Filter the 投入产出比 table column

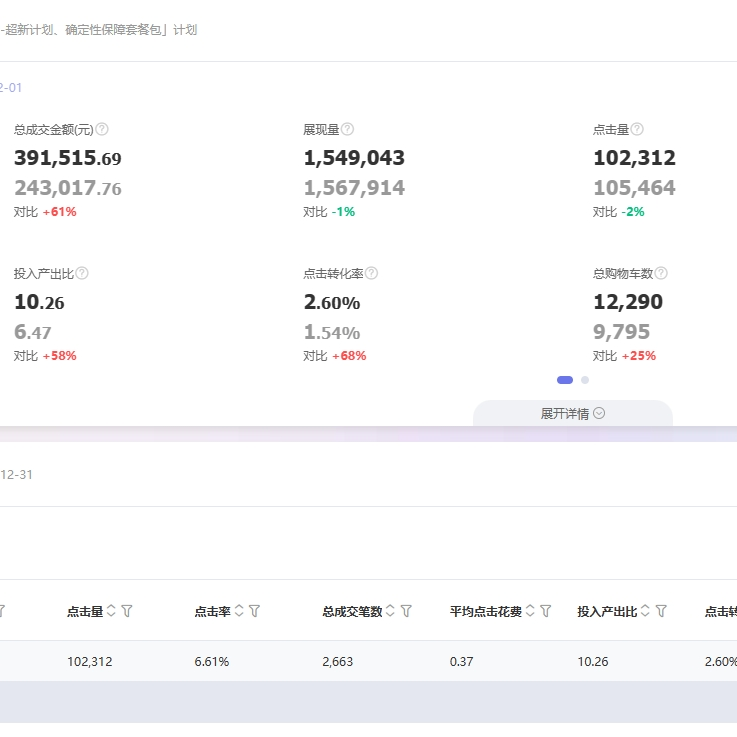point(661,611)
